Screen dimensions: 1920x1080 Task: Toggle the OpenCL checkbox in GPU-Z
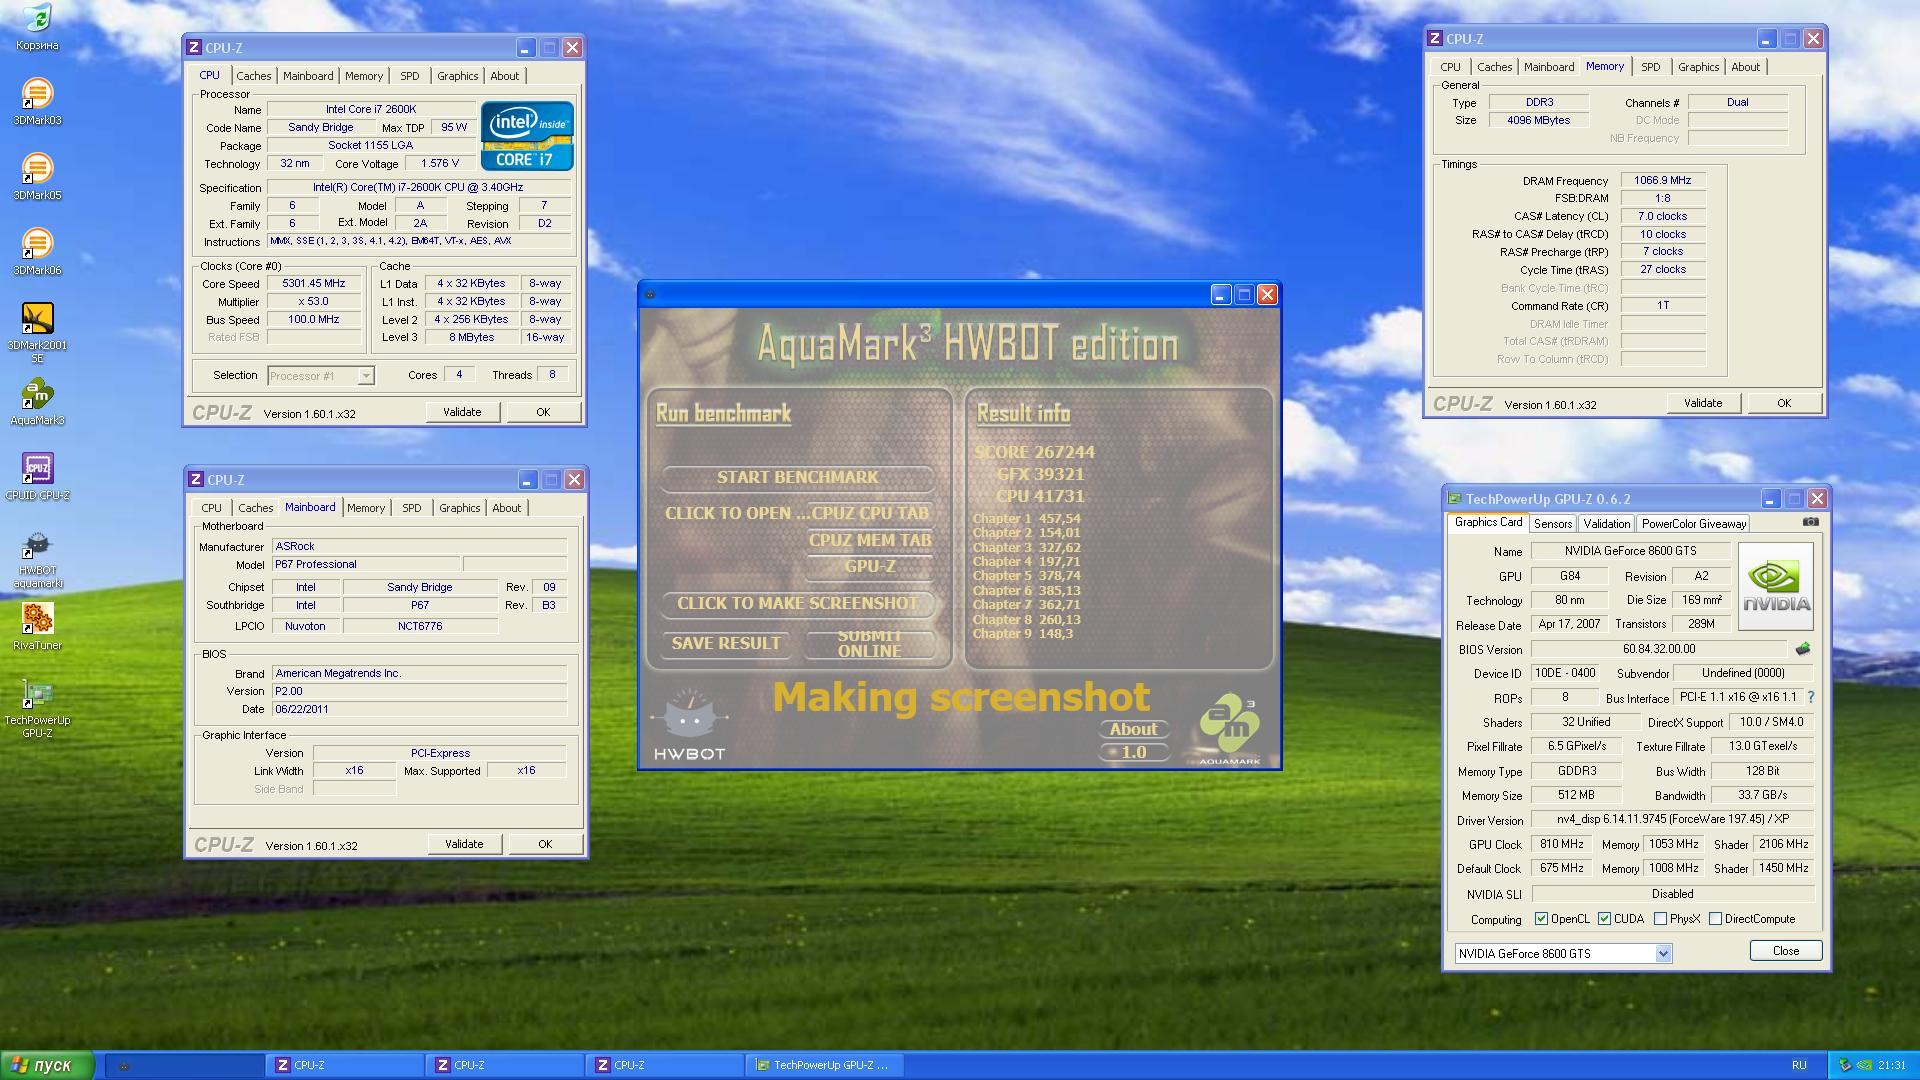pos(1541,919)
